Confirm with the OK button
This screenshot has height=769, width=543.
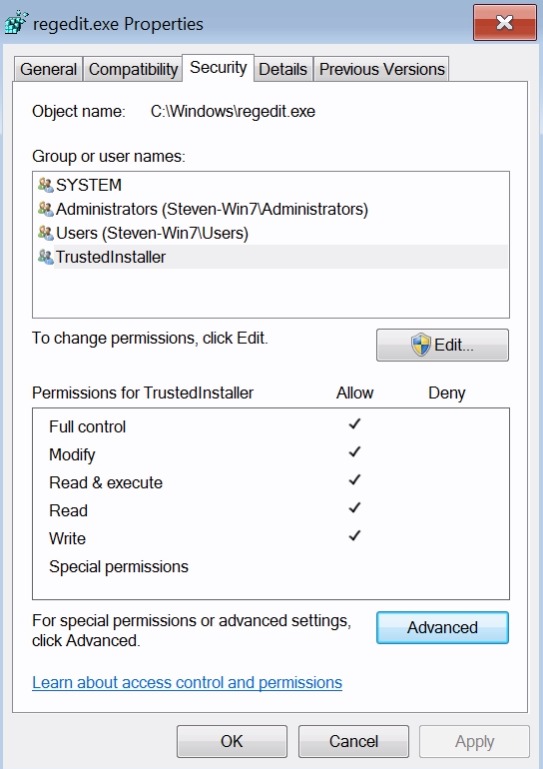pos(232,741)
